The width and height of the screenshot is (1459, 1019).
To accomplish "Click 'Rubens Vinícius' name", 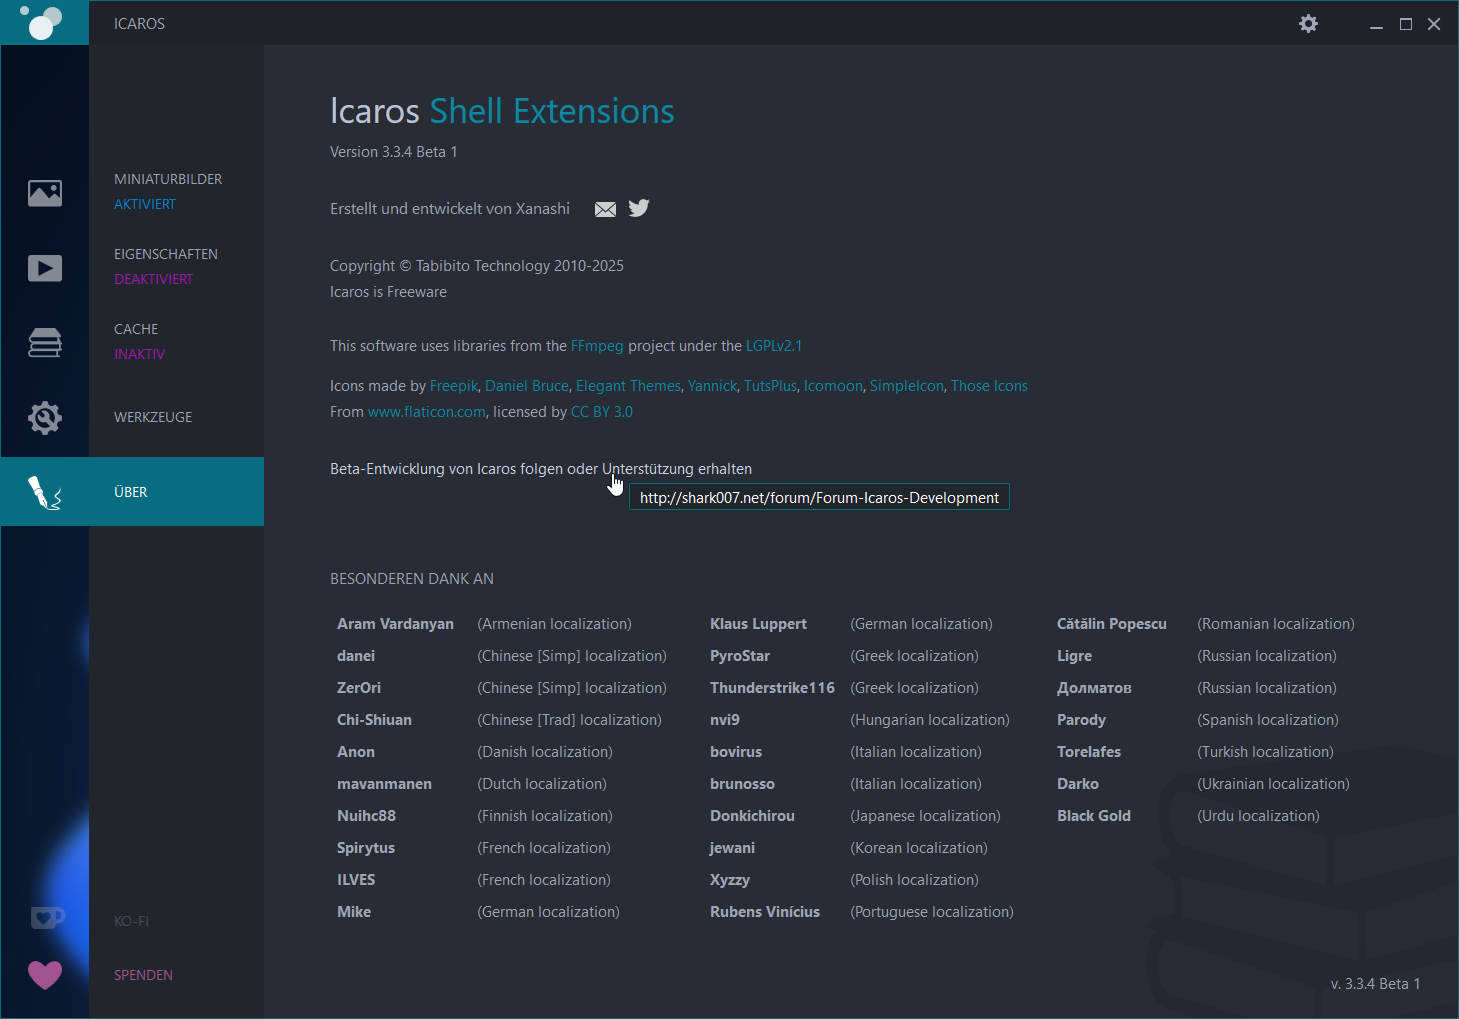I will click(x=765, y=912).
